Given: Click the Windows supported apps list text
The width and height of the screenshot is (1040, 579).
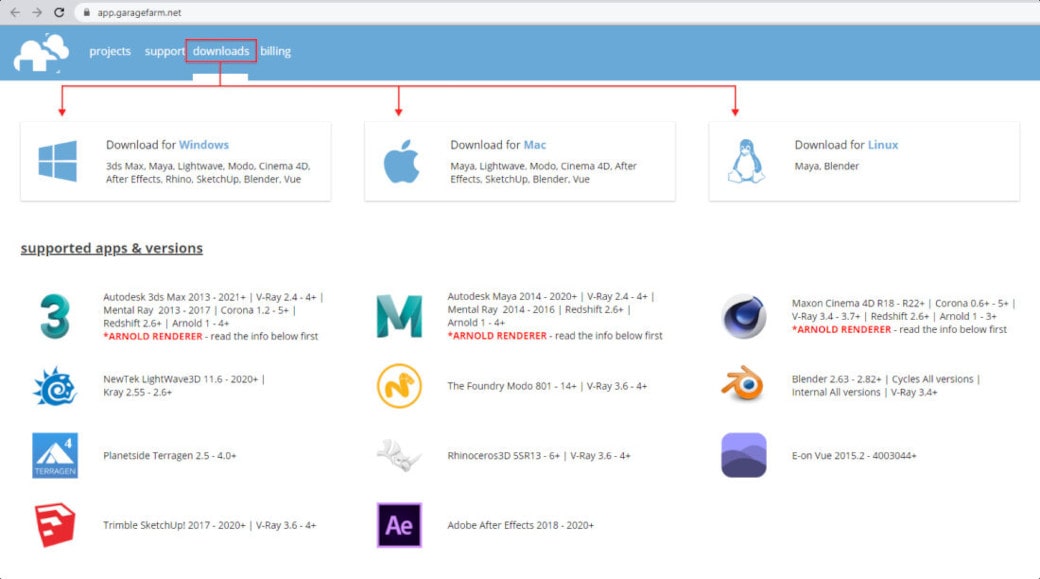Looking at the screenshot, I should (x=208, y=172).
